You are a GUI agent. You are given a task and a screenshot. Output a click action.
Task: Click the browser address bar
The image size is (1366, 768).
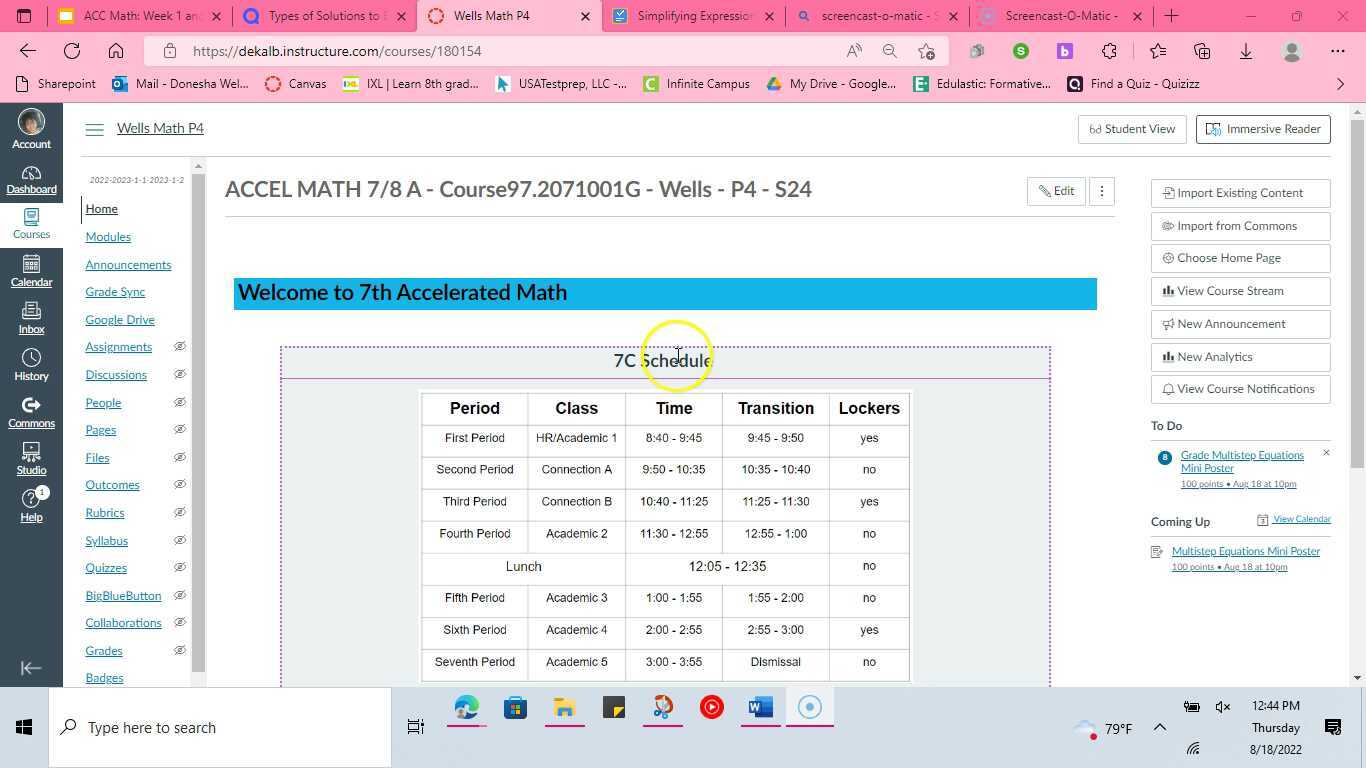pos(500,51)
